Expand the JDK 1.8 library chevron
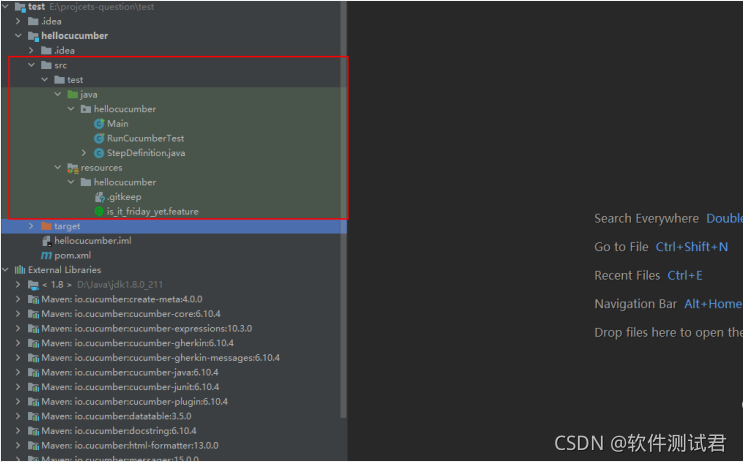This screenshot has width=743, height=462. tap(18, 284)
